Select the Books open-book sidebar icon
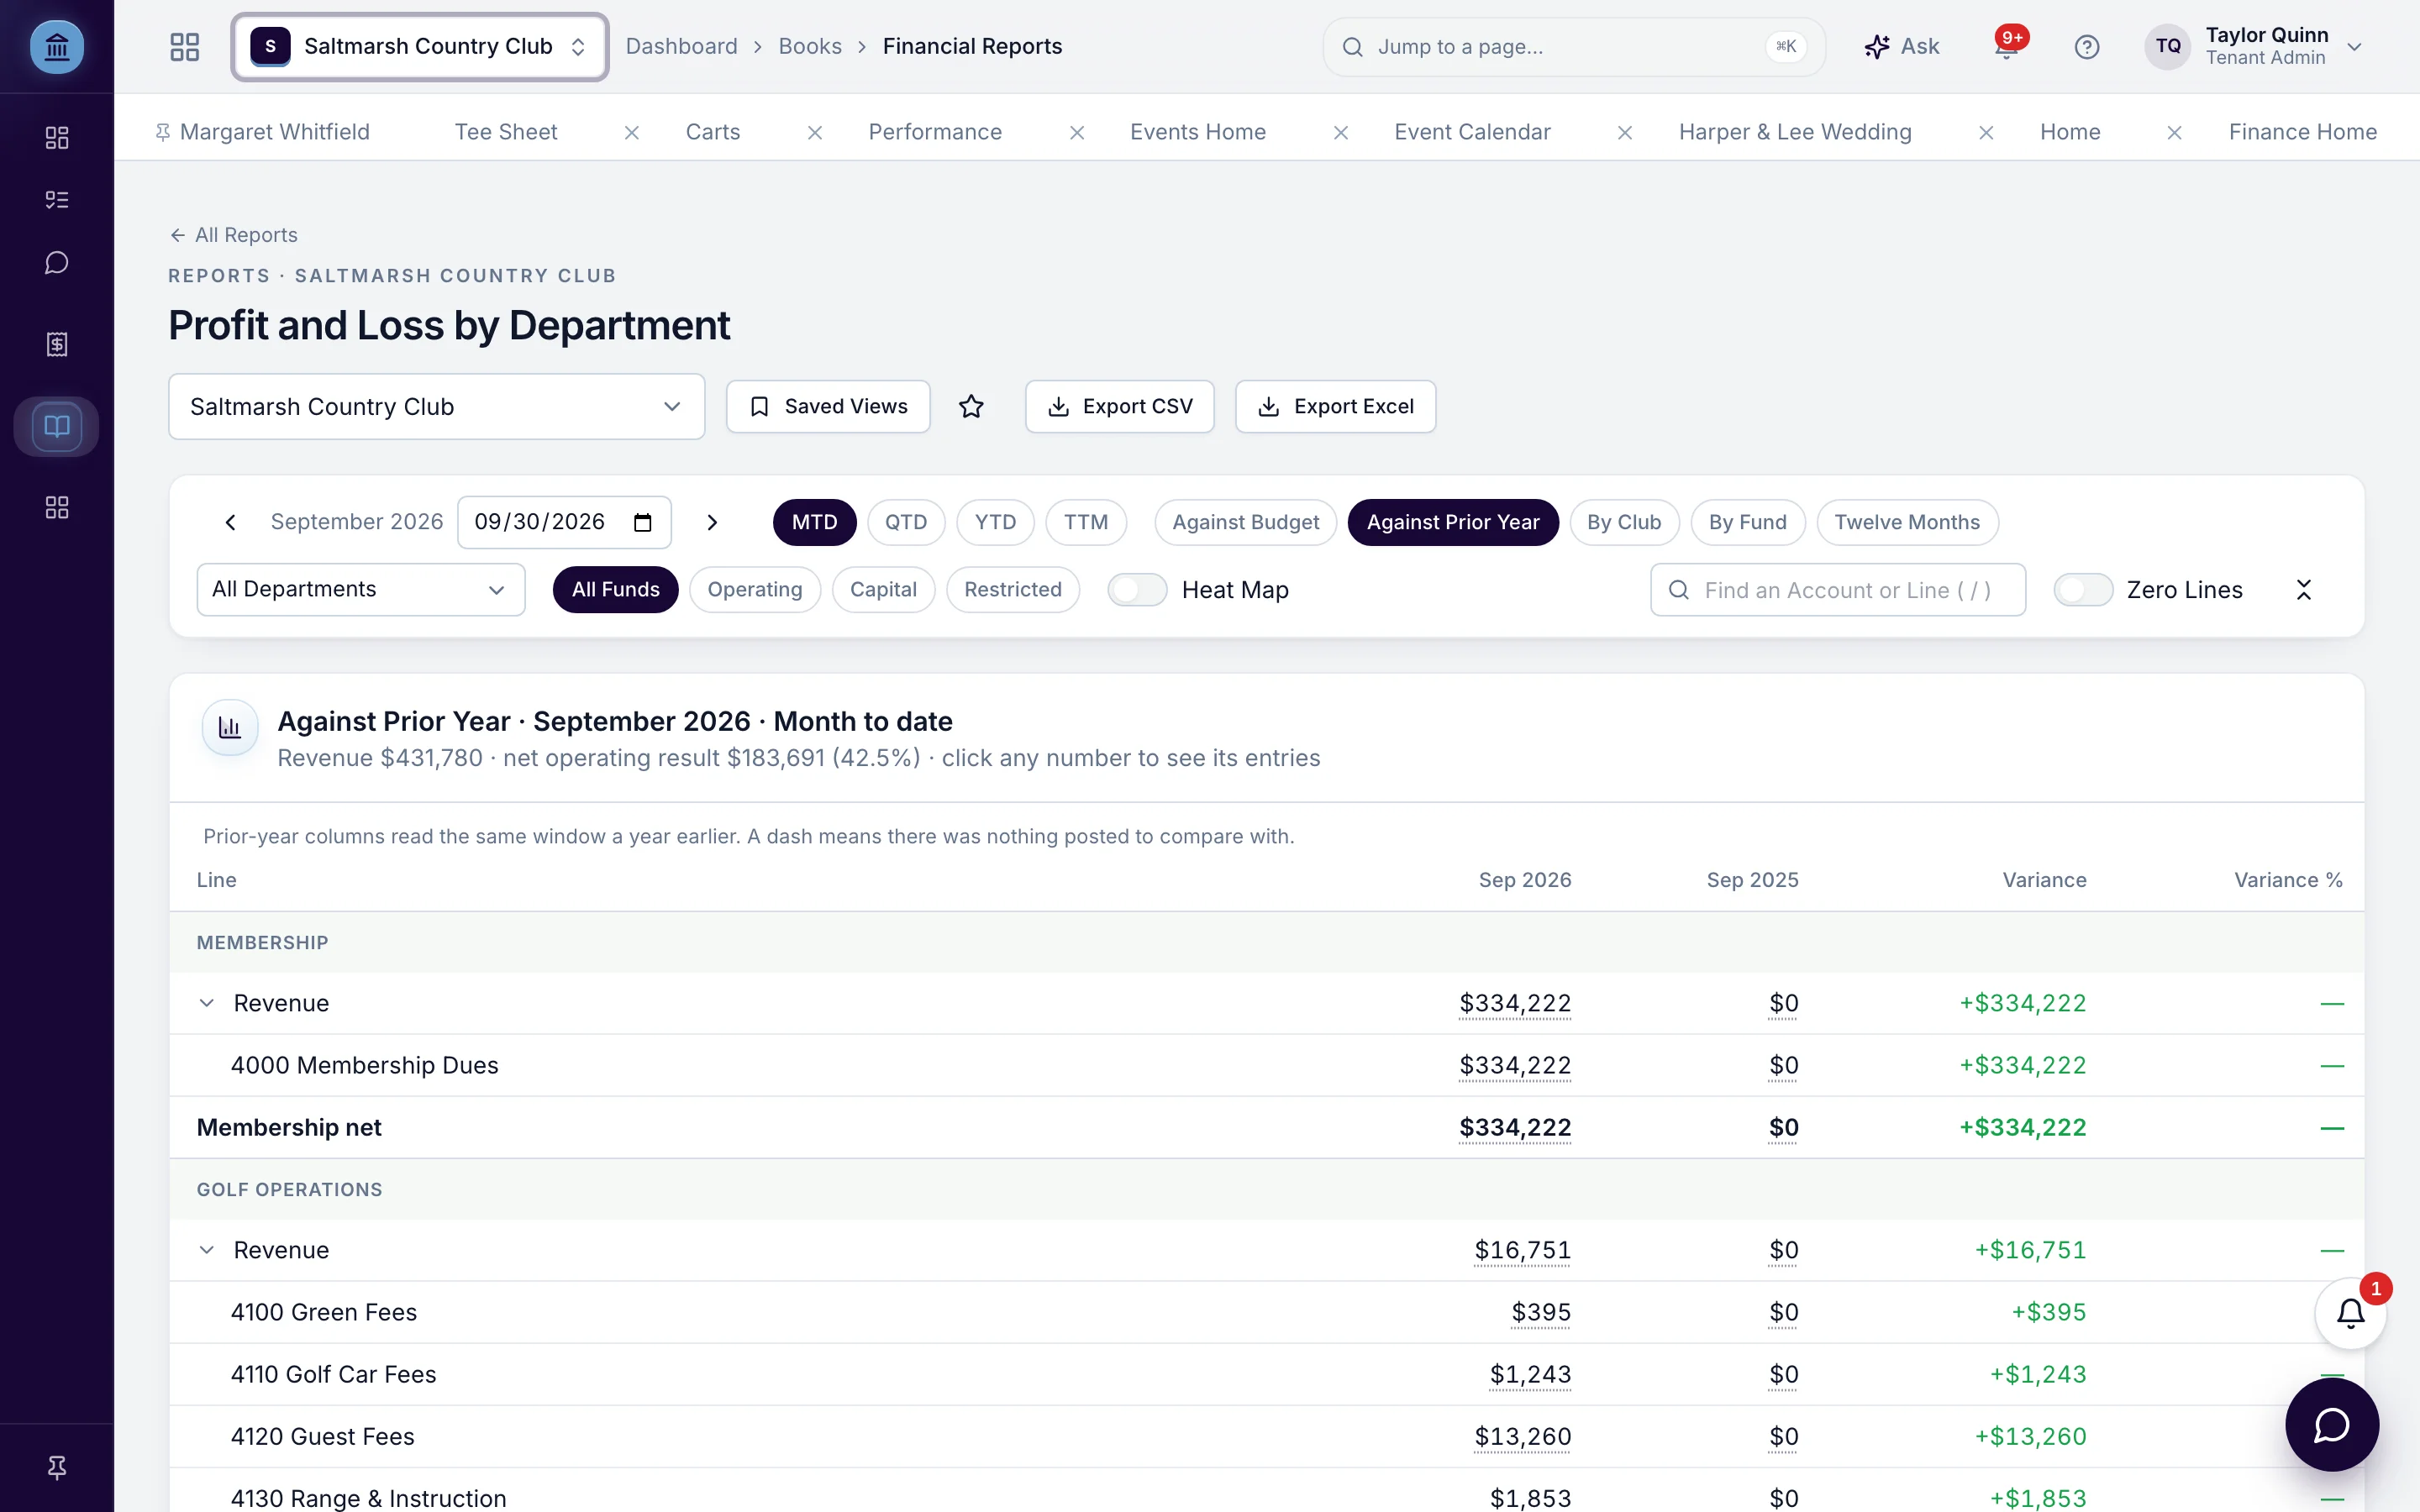The height and width of the screenshot is (1512, 2420). coord(57,426)
